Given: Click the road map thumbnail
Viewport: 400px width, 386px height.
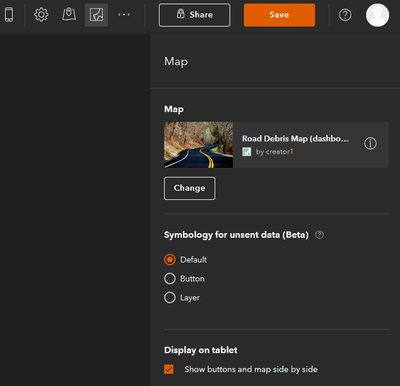Looking at the screenshot, I should 198,145.
